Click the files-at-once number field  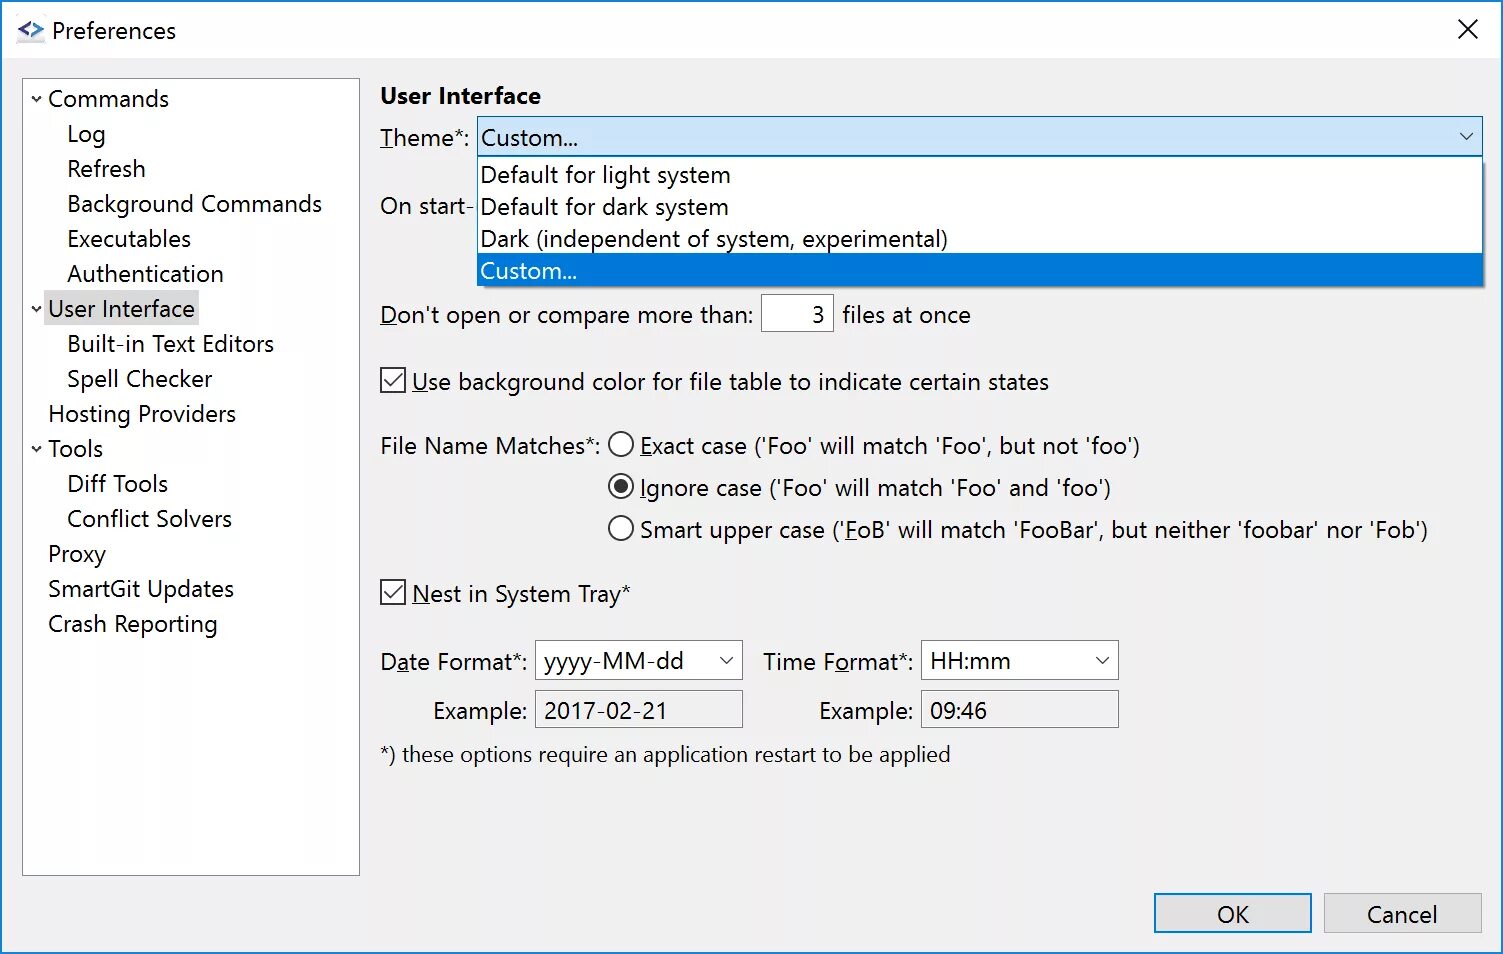click(797, 314)
